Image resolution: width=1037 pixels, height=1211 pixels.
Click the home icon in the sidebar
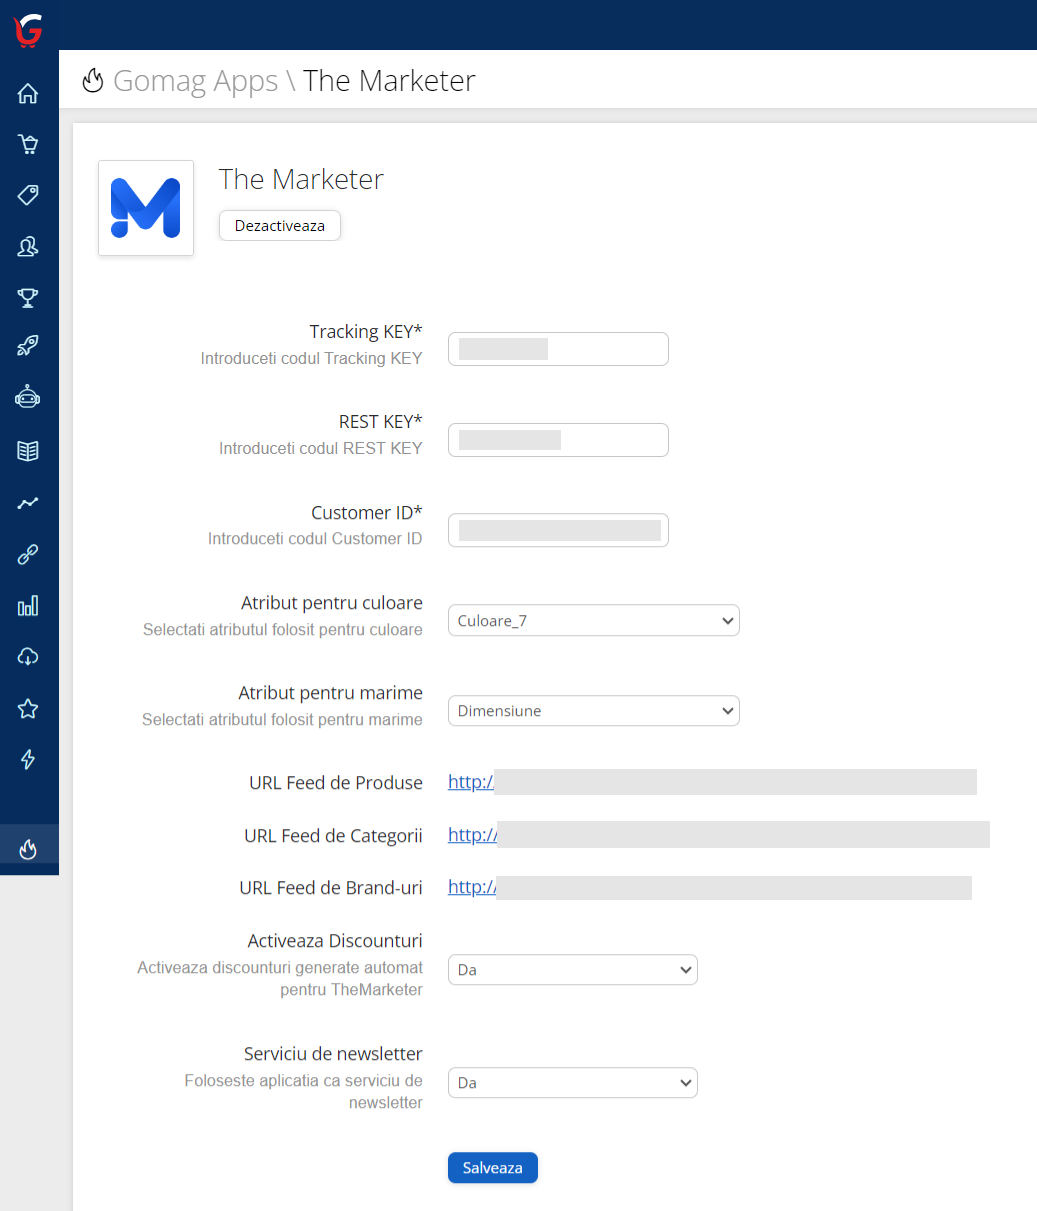pos(28,94)
